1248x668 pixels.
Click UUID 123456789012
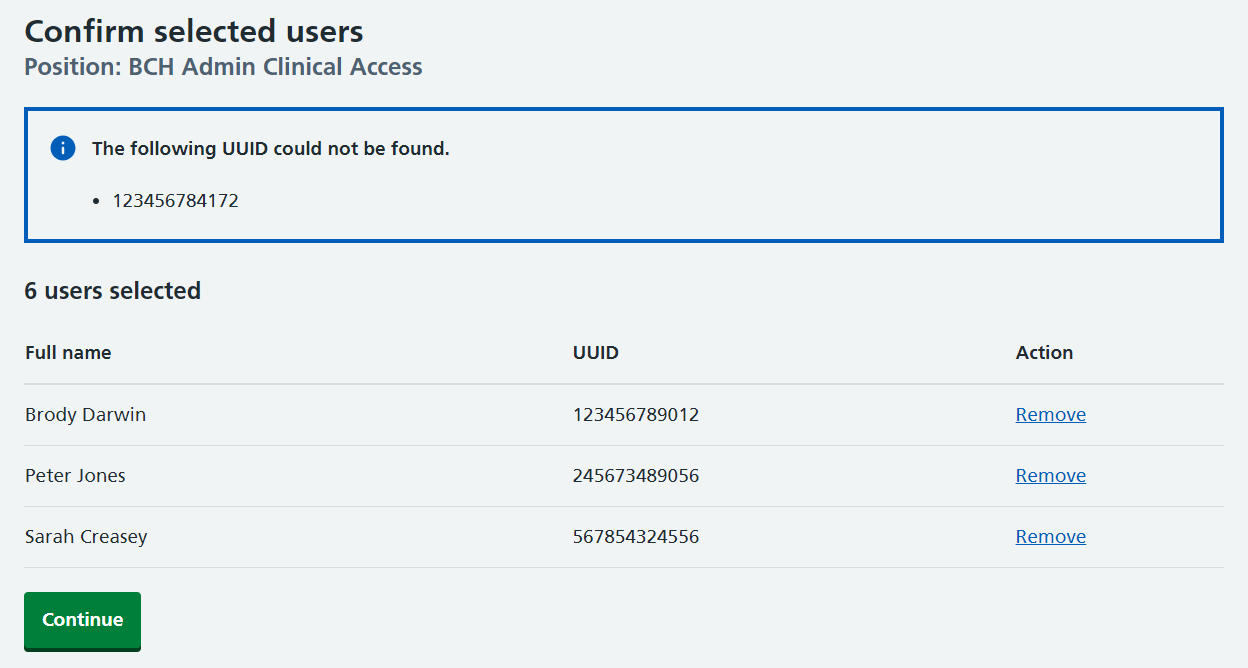point(636,415)
